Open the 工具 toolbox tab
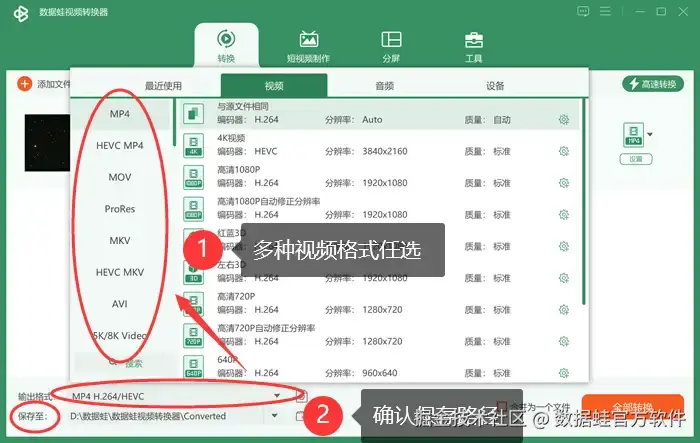The image size is (700, 443). [x=474, y=46]
